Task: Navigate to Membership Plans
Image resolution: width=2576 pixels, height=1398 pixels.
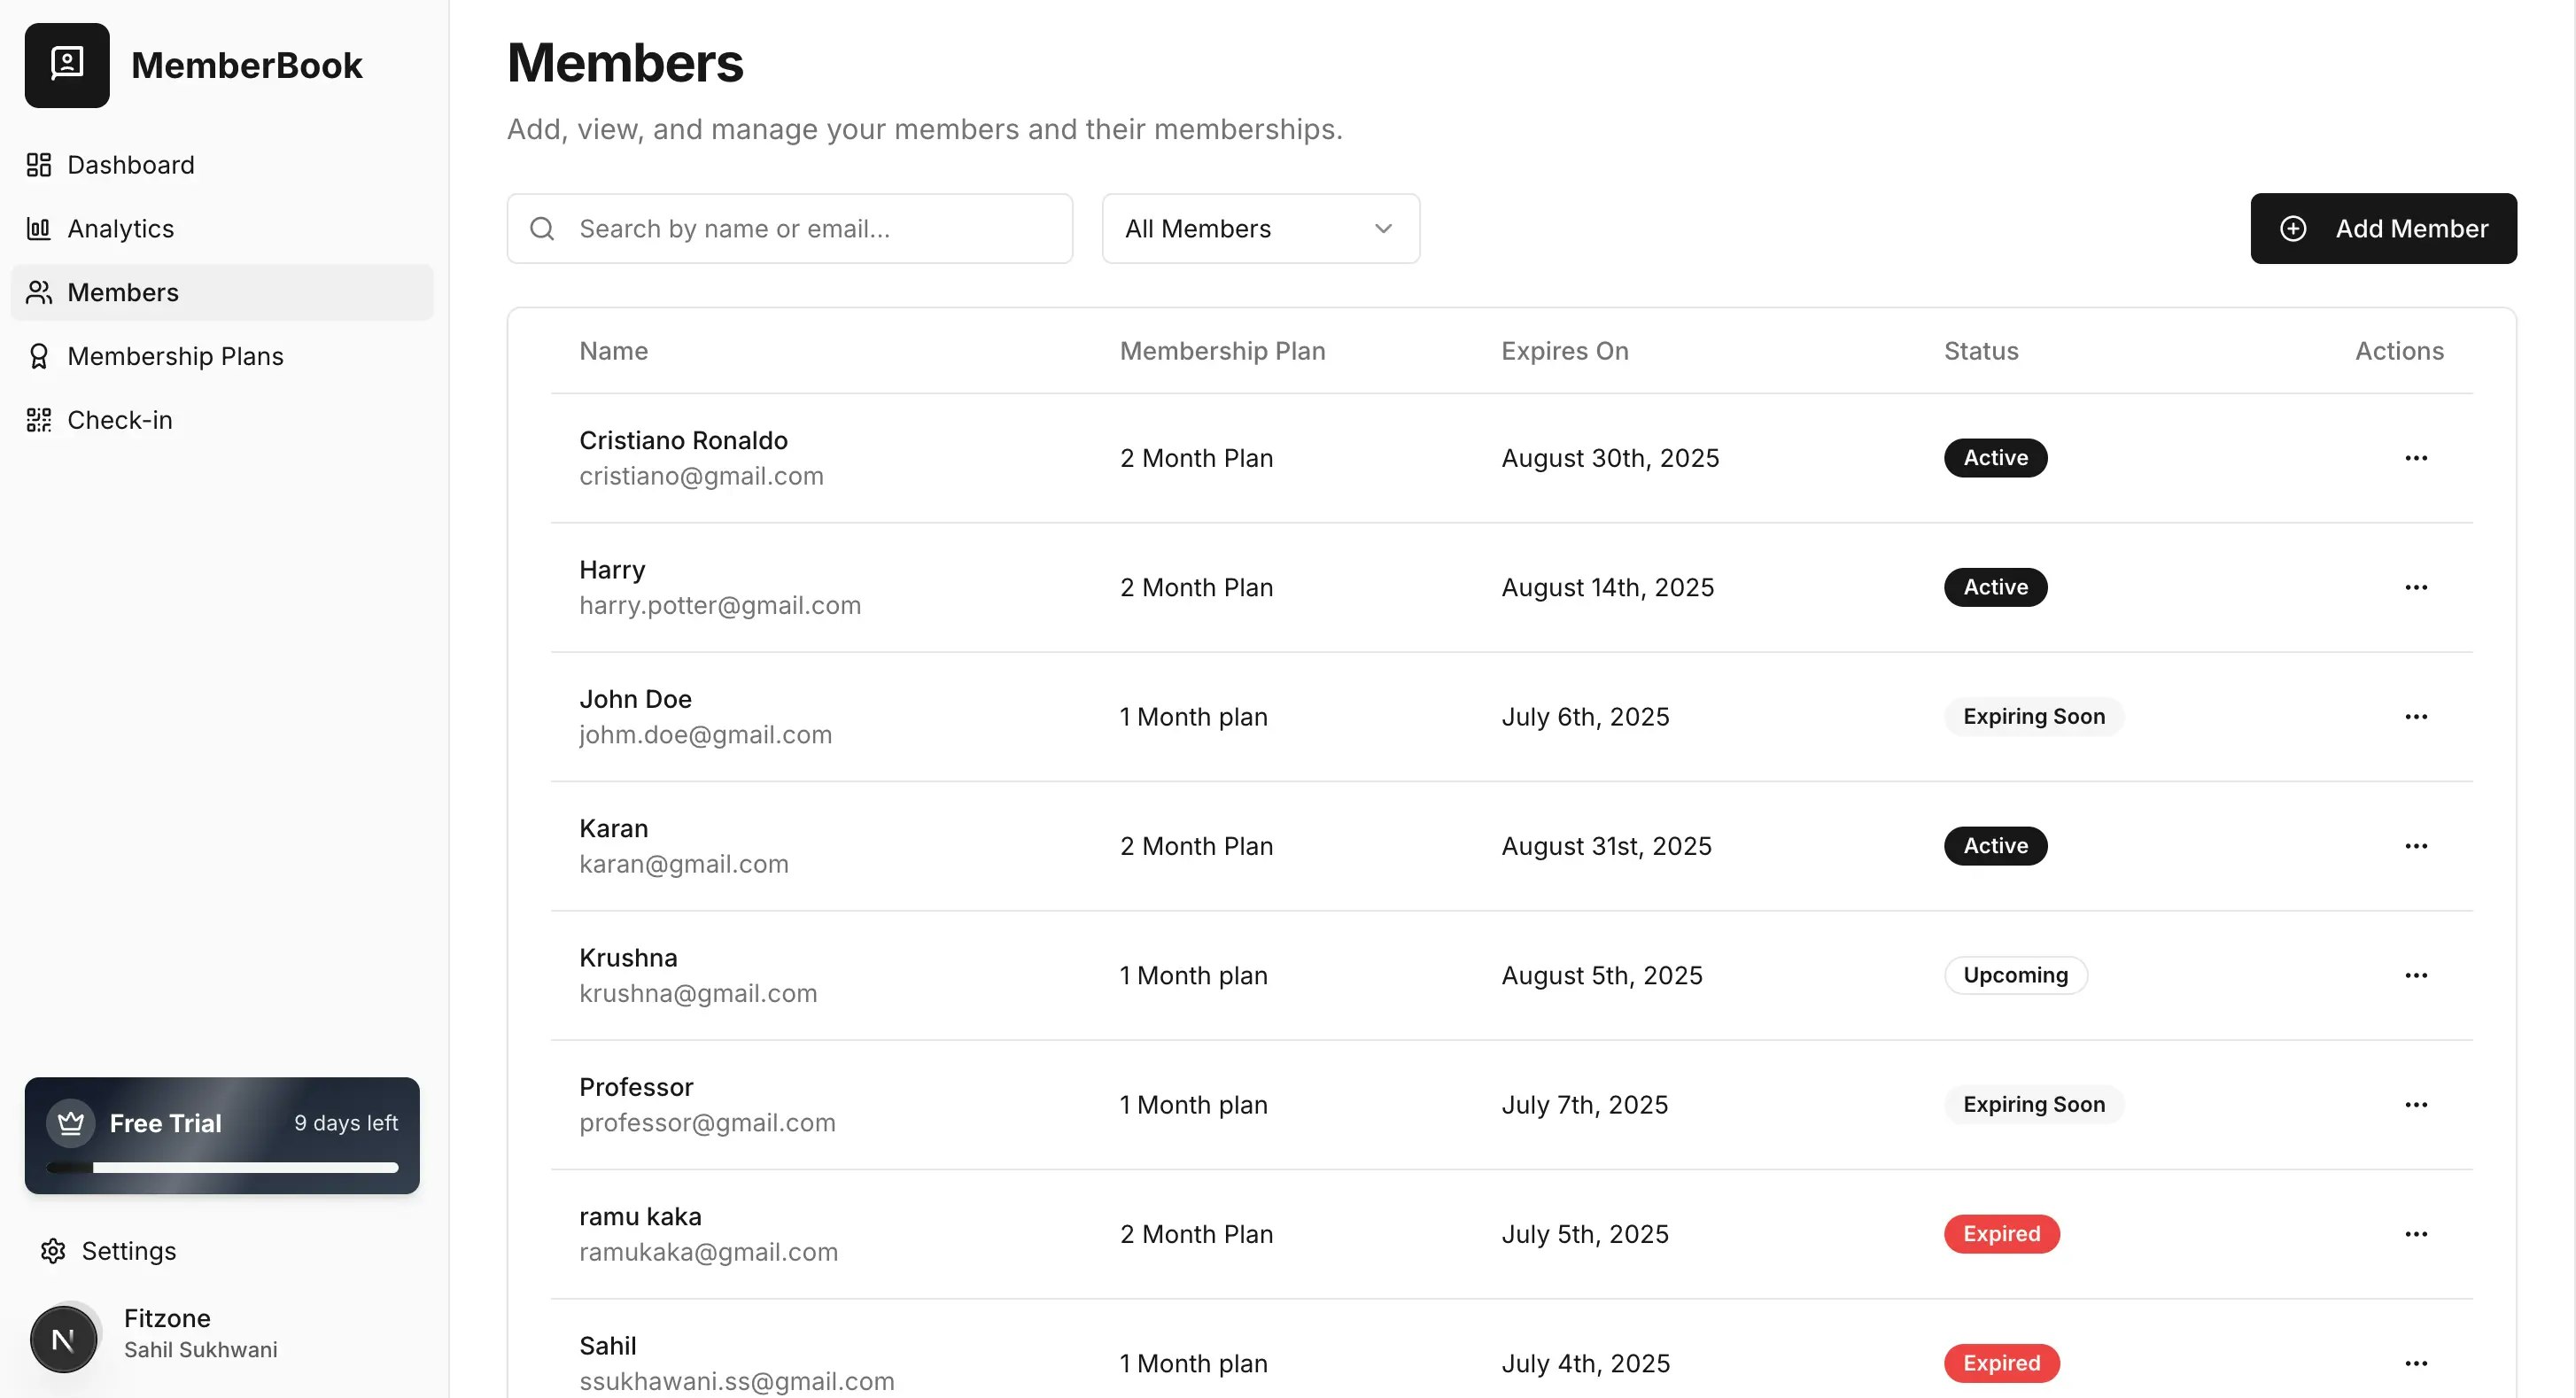Action: click(175, 356)
